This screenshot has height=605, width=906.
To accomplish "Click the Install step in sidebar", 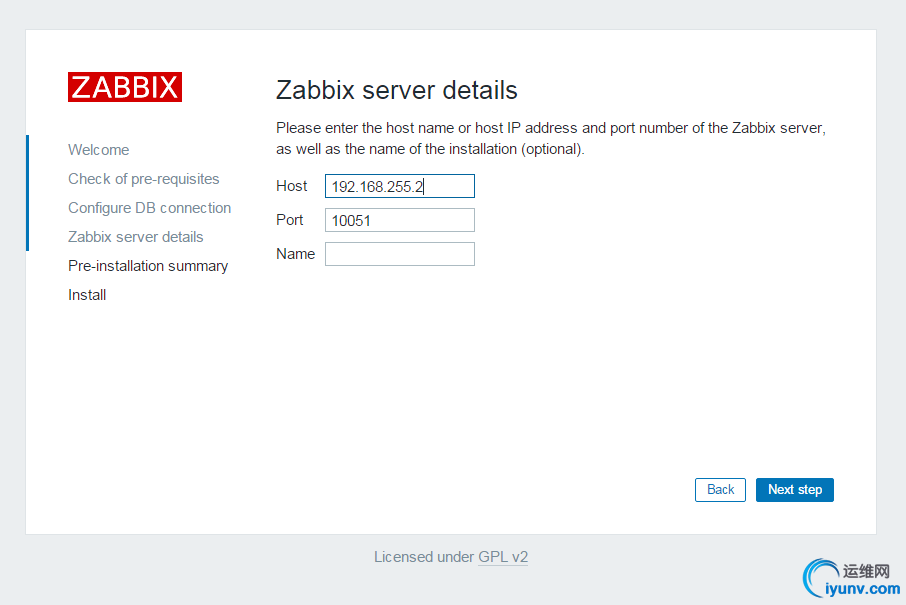I will (x=87, y=295).
